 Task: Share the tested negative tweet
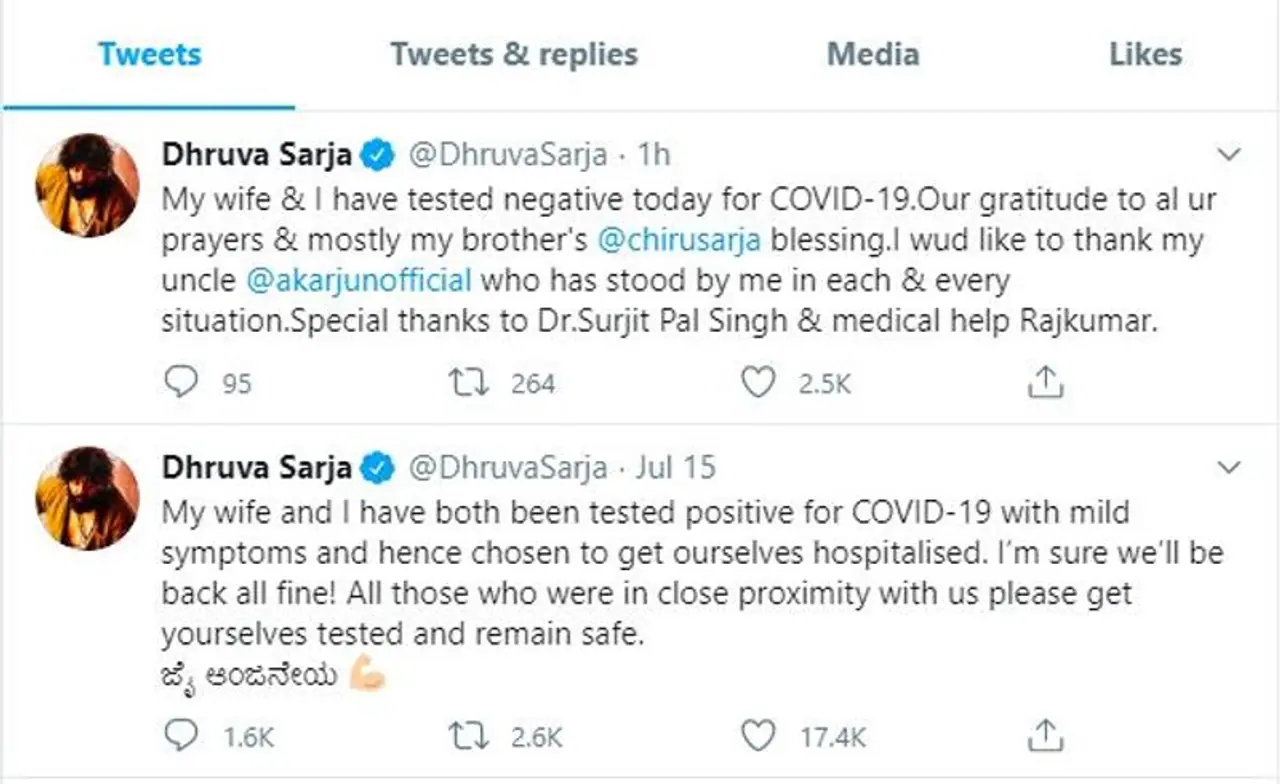tap(1044, 382)
